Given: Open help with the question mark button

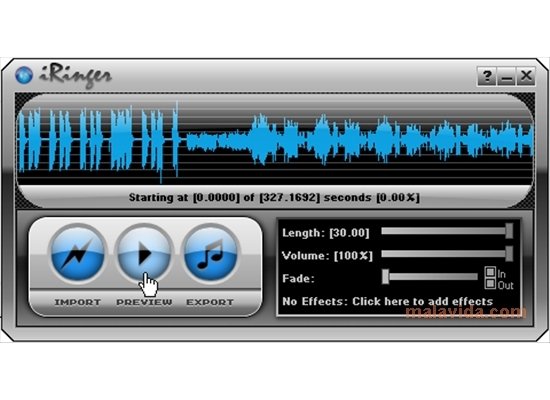Looking at the screenshot, I should [x=487, y=76].
